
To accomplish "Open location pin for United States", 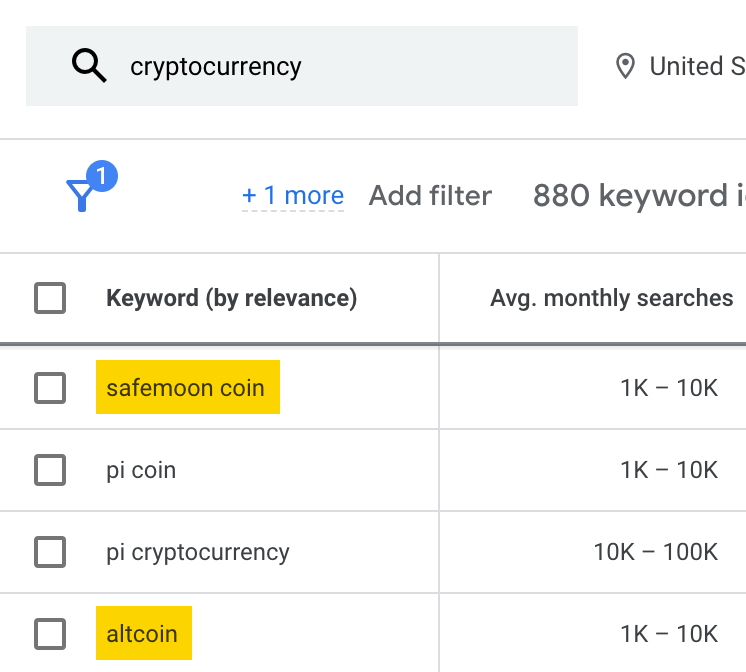I will [x=626, y=67].
